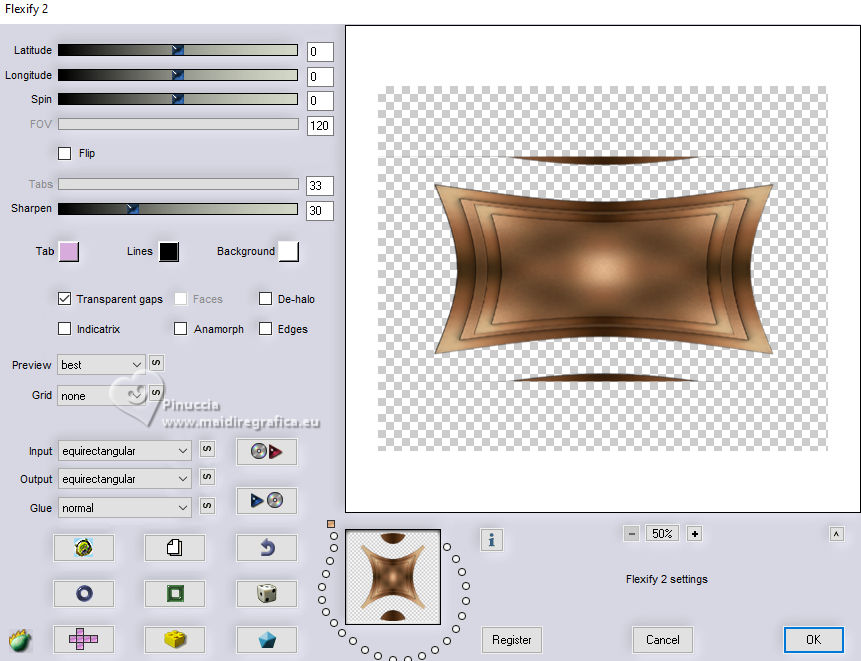Click the S button beside Output
Screen dimensions: 861x661
(x=207, y=477)
